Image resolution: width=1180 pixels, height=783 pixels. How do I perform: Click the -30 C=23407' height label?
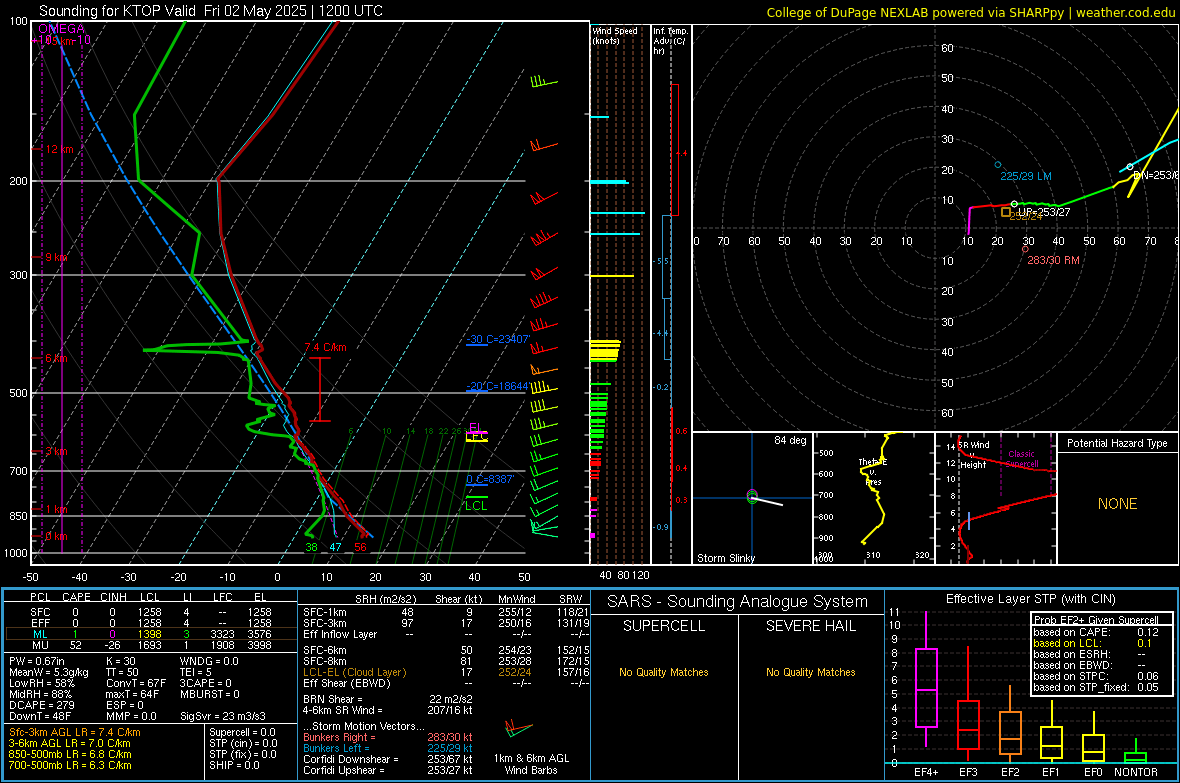pos(498,340)
